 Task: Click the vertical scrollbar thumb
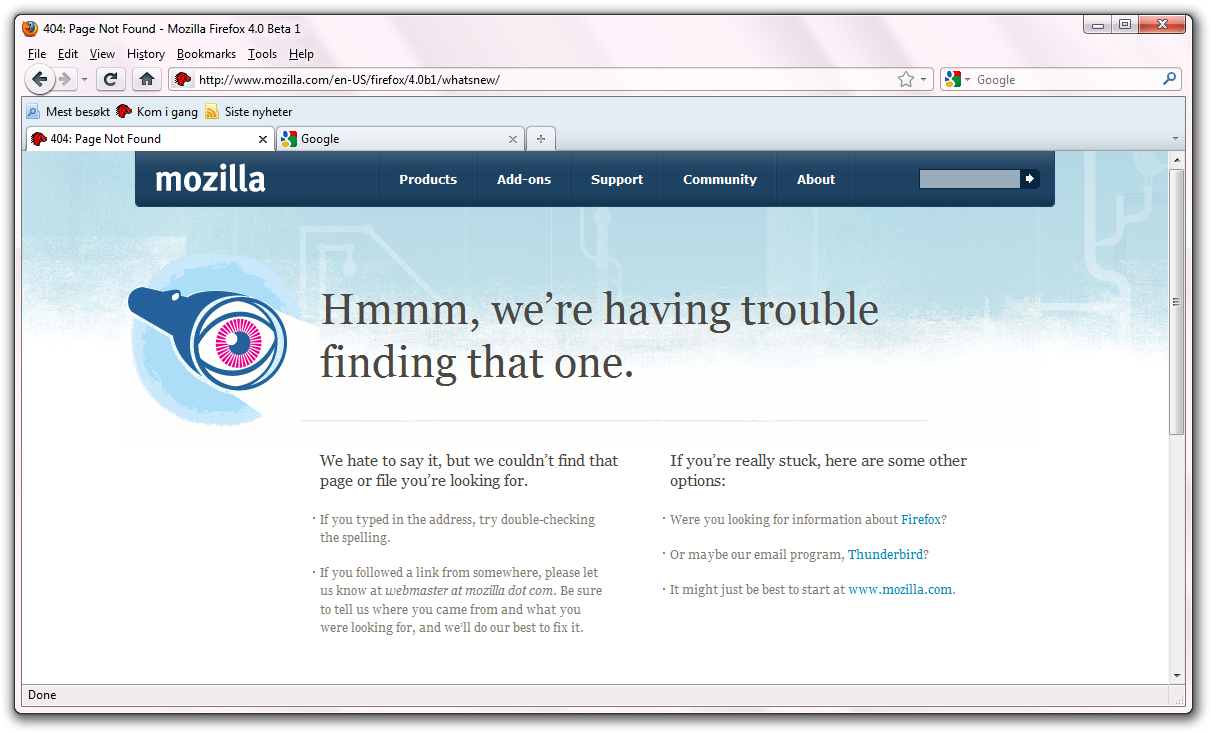[x=1177, y=302]
